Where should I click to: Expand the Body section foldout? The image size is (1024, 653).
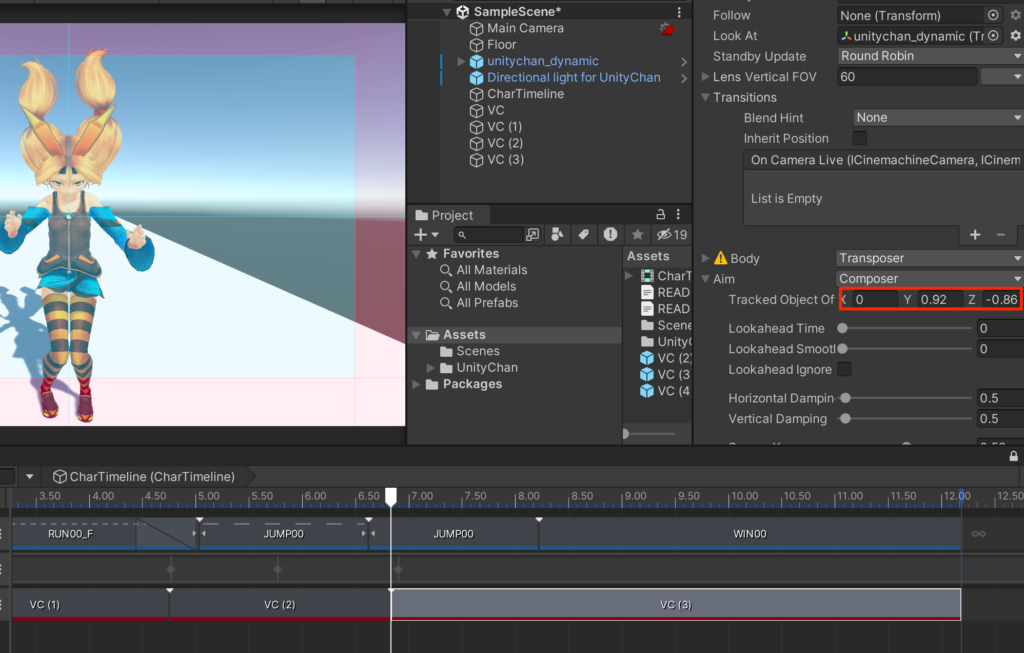[x=705, y=258]
